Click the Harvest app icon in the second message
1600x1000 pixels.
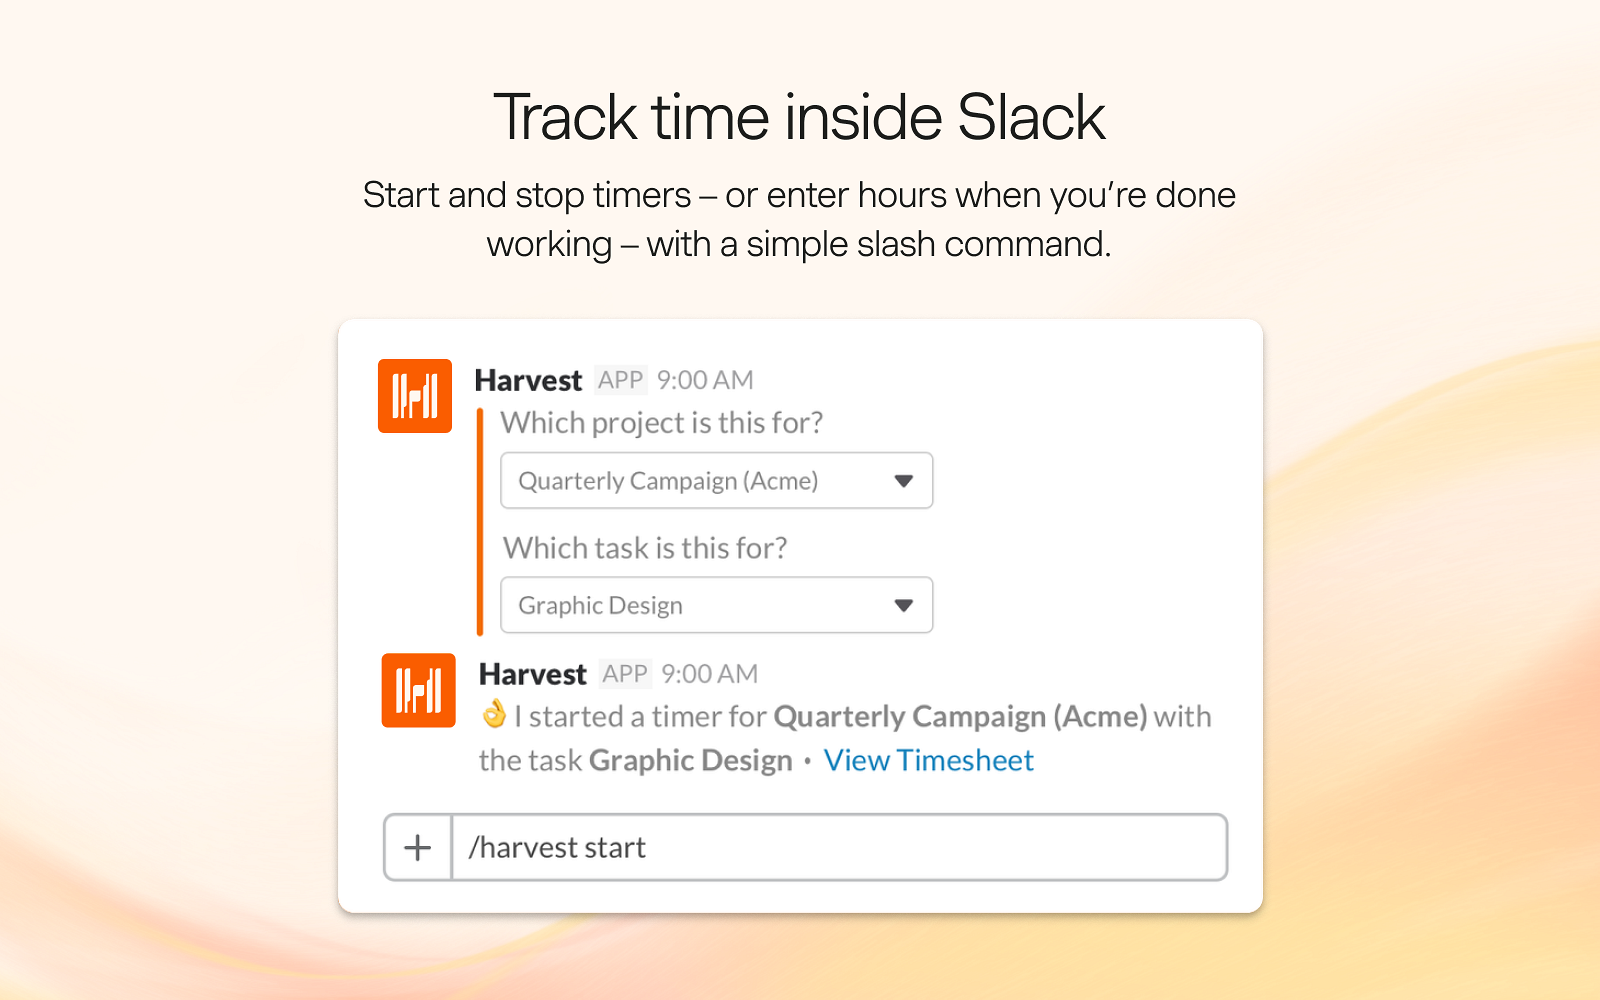pyautogui.click(x=418, y=690)
